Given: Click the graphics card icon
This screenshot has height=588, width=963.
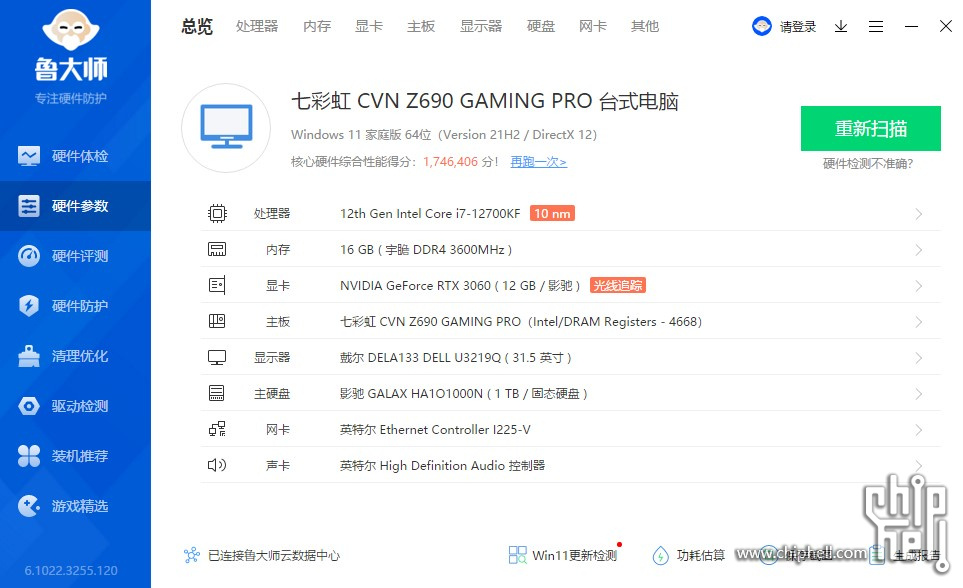Looking at the screenshot, I should [217, 285].
